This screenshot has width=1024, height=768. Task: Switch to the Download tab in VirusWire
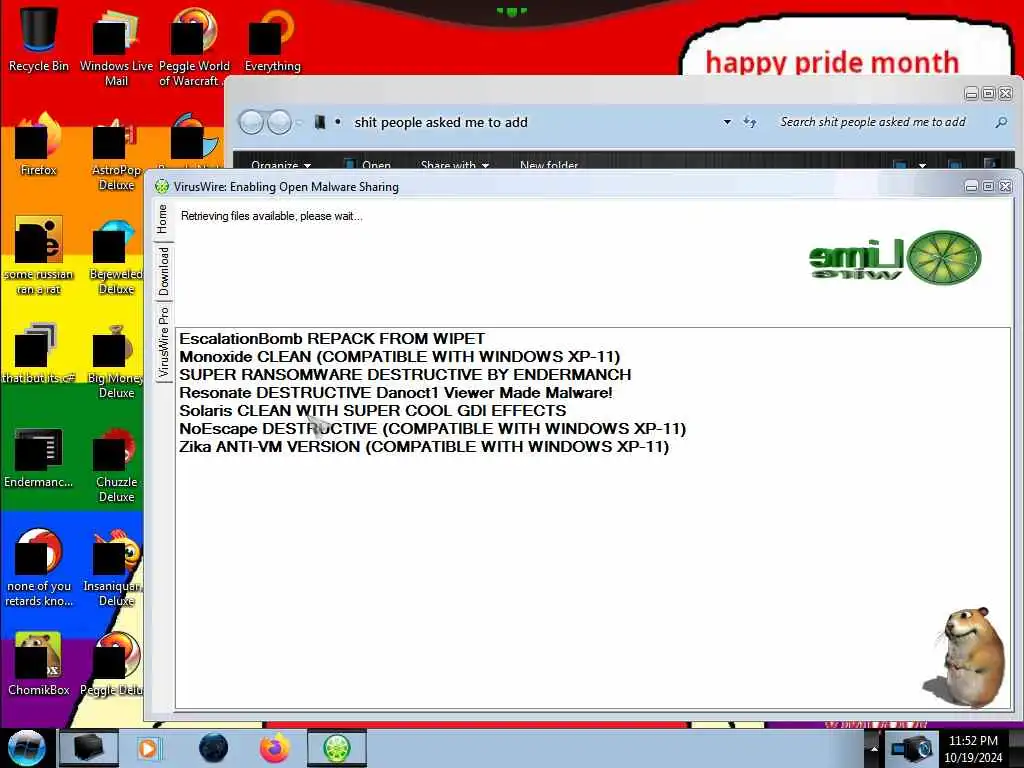163,271
